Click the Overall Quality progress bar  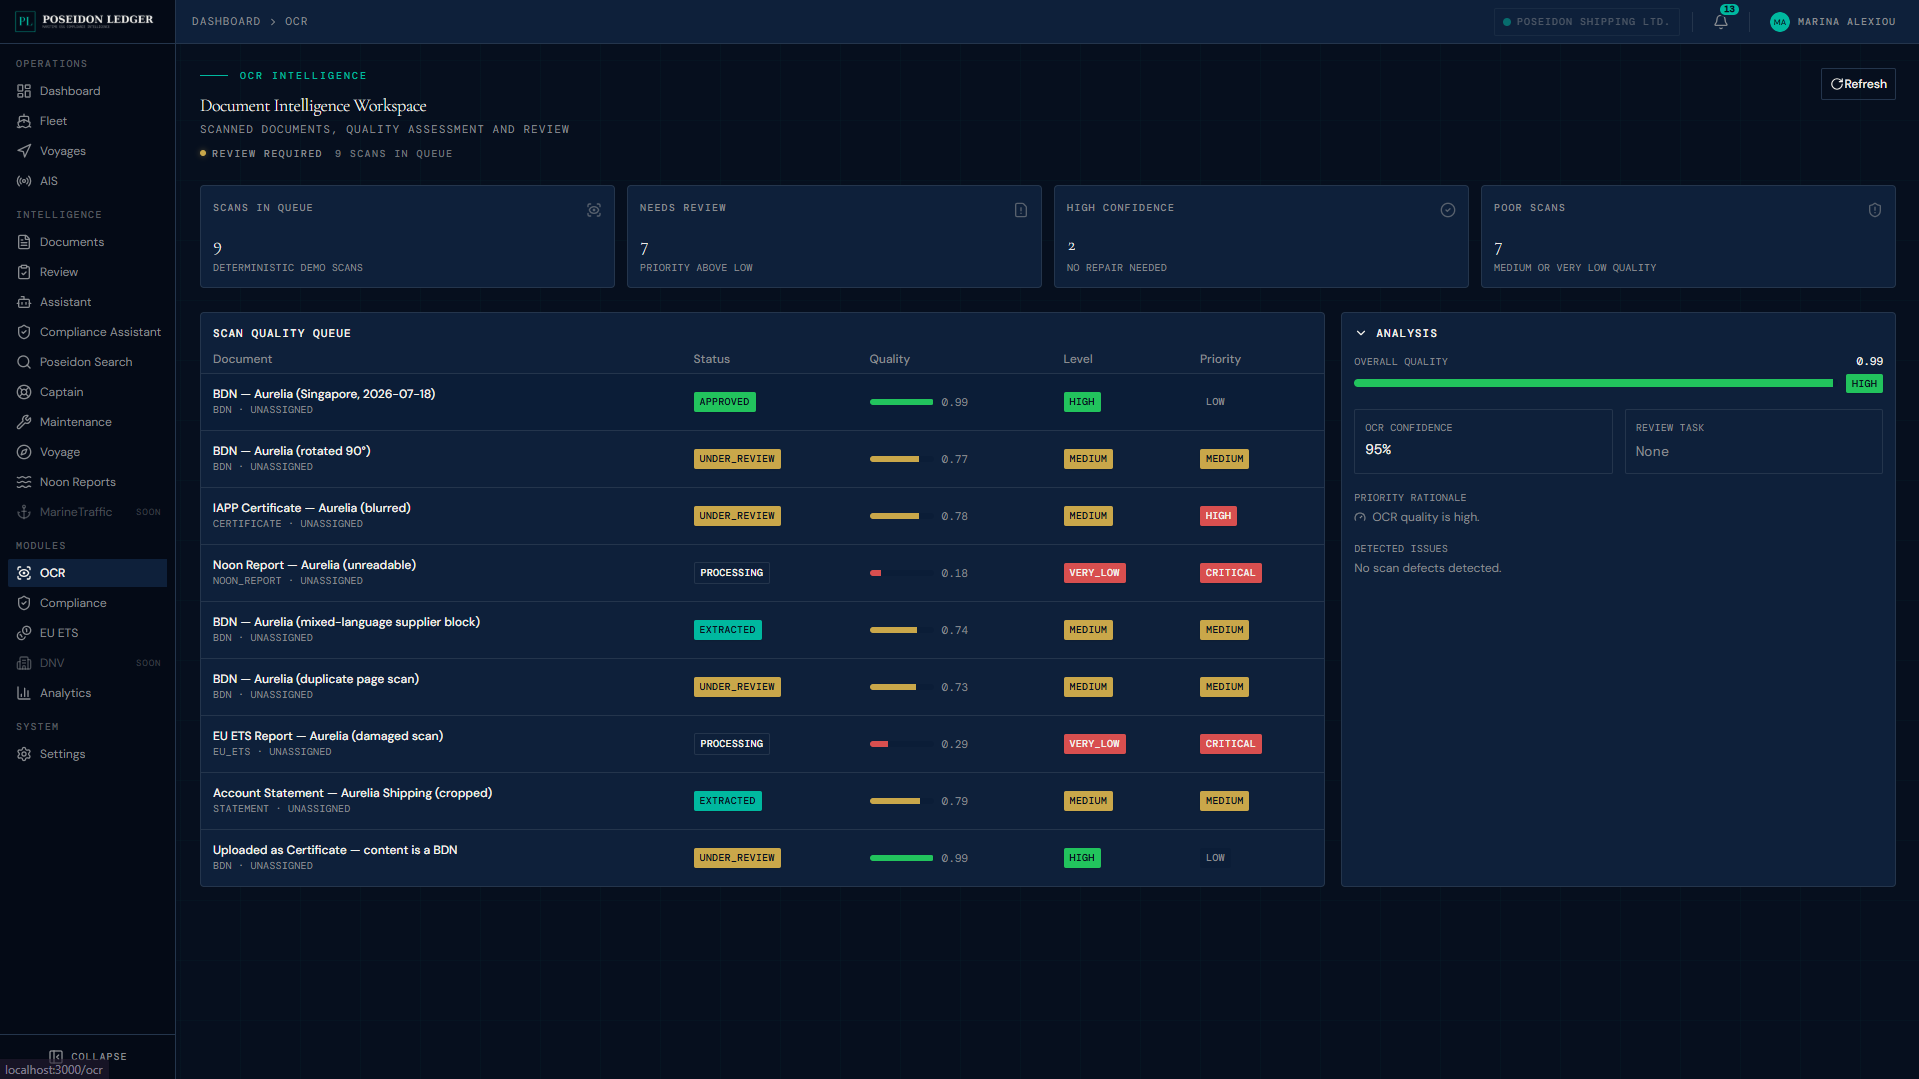click(1593, 384)
